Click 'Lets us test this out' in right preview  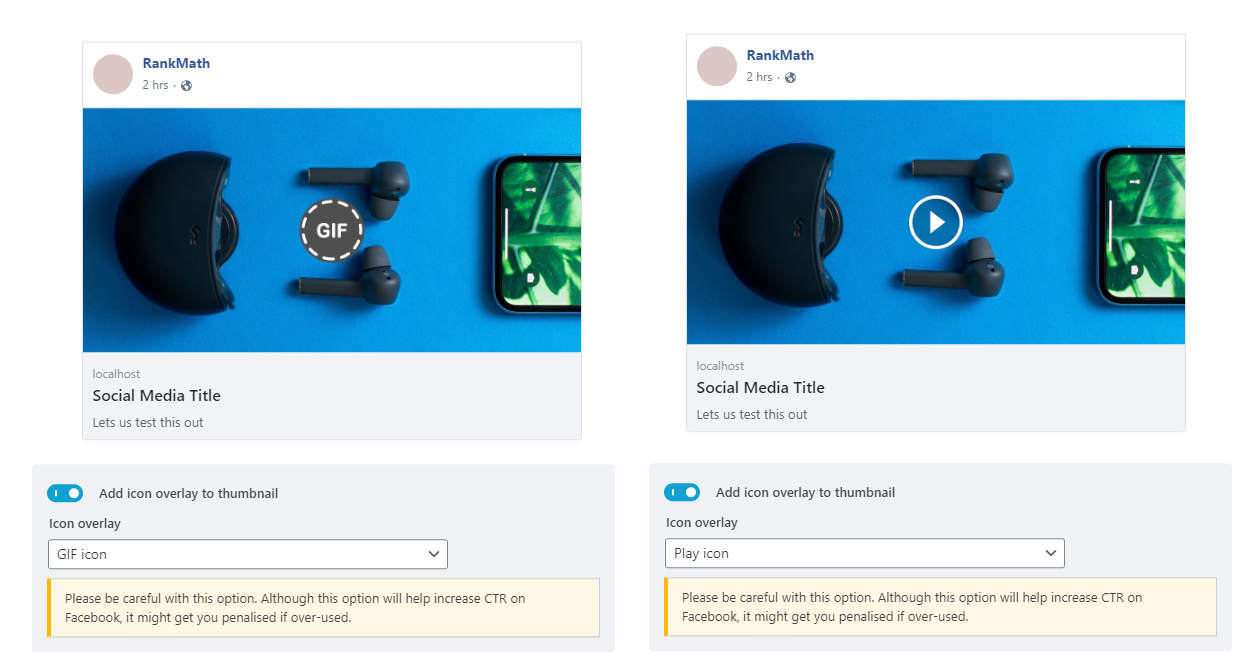point(751,414)
